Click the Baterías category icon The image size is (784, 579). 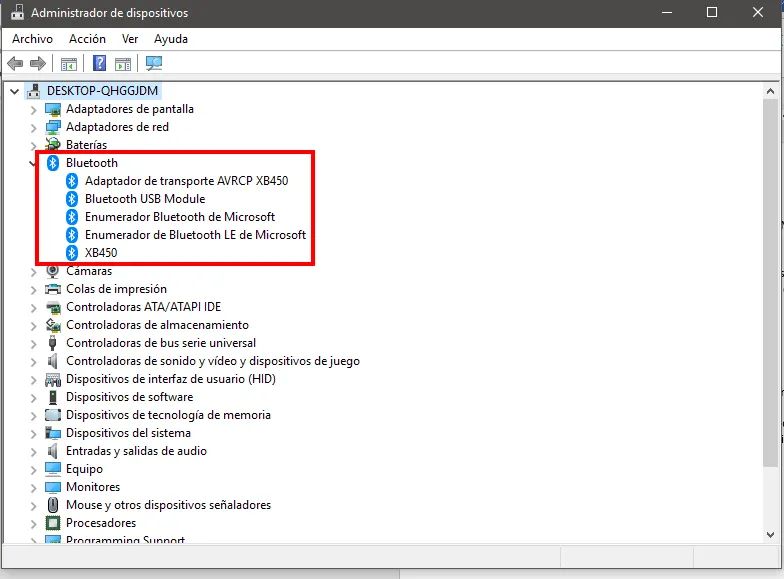pyautogui.click(x=53, y=144)
